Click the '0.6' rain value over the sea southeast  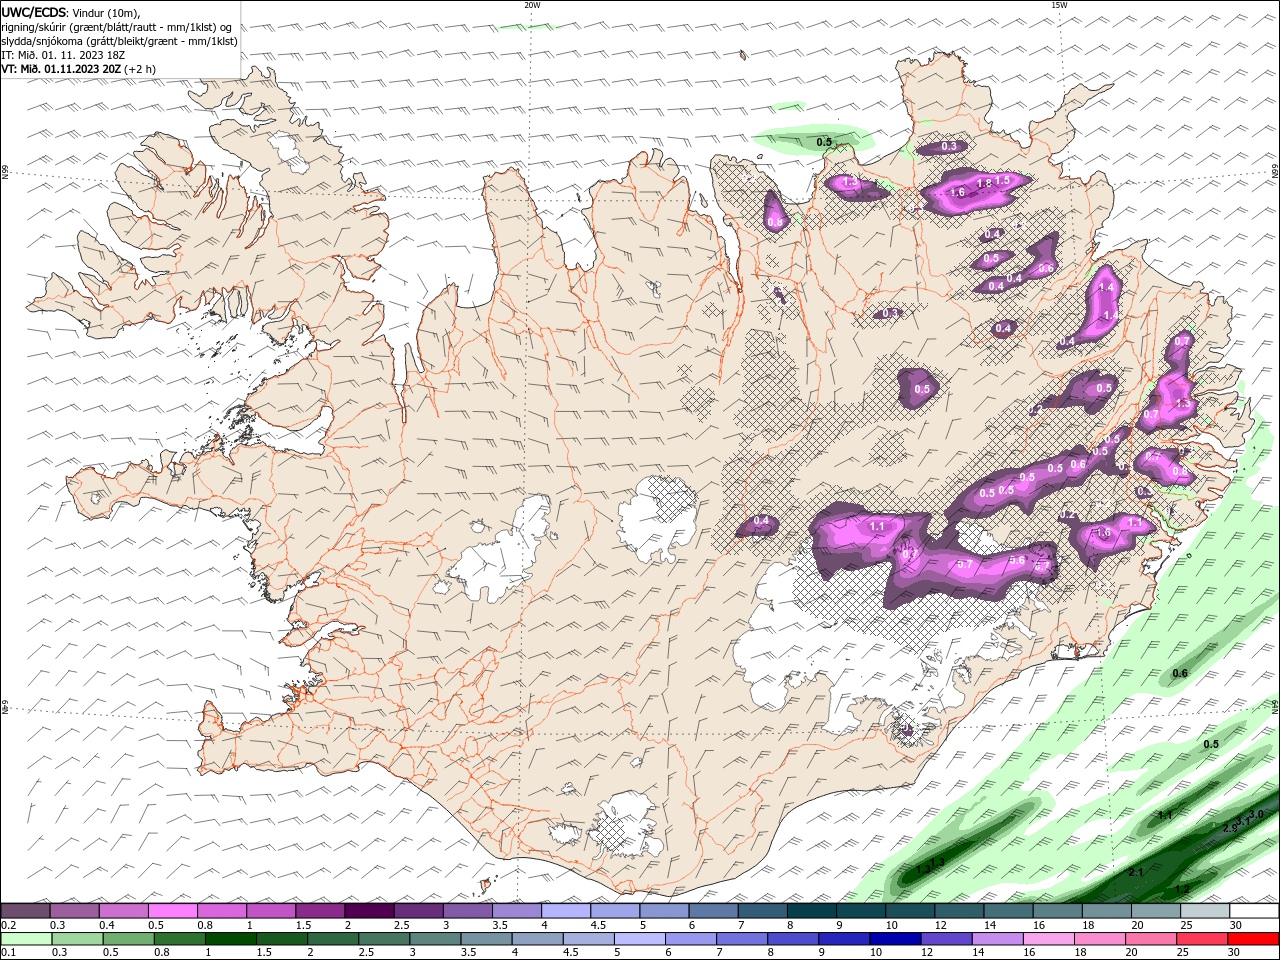coord(1180,673)
